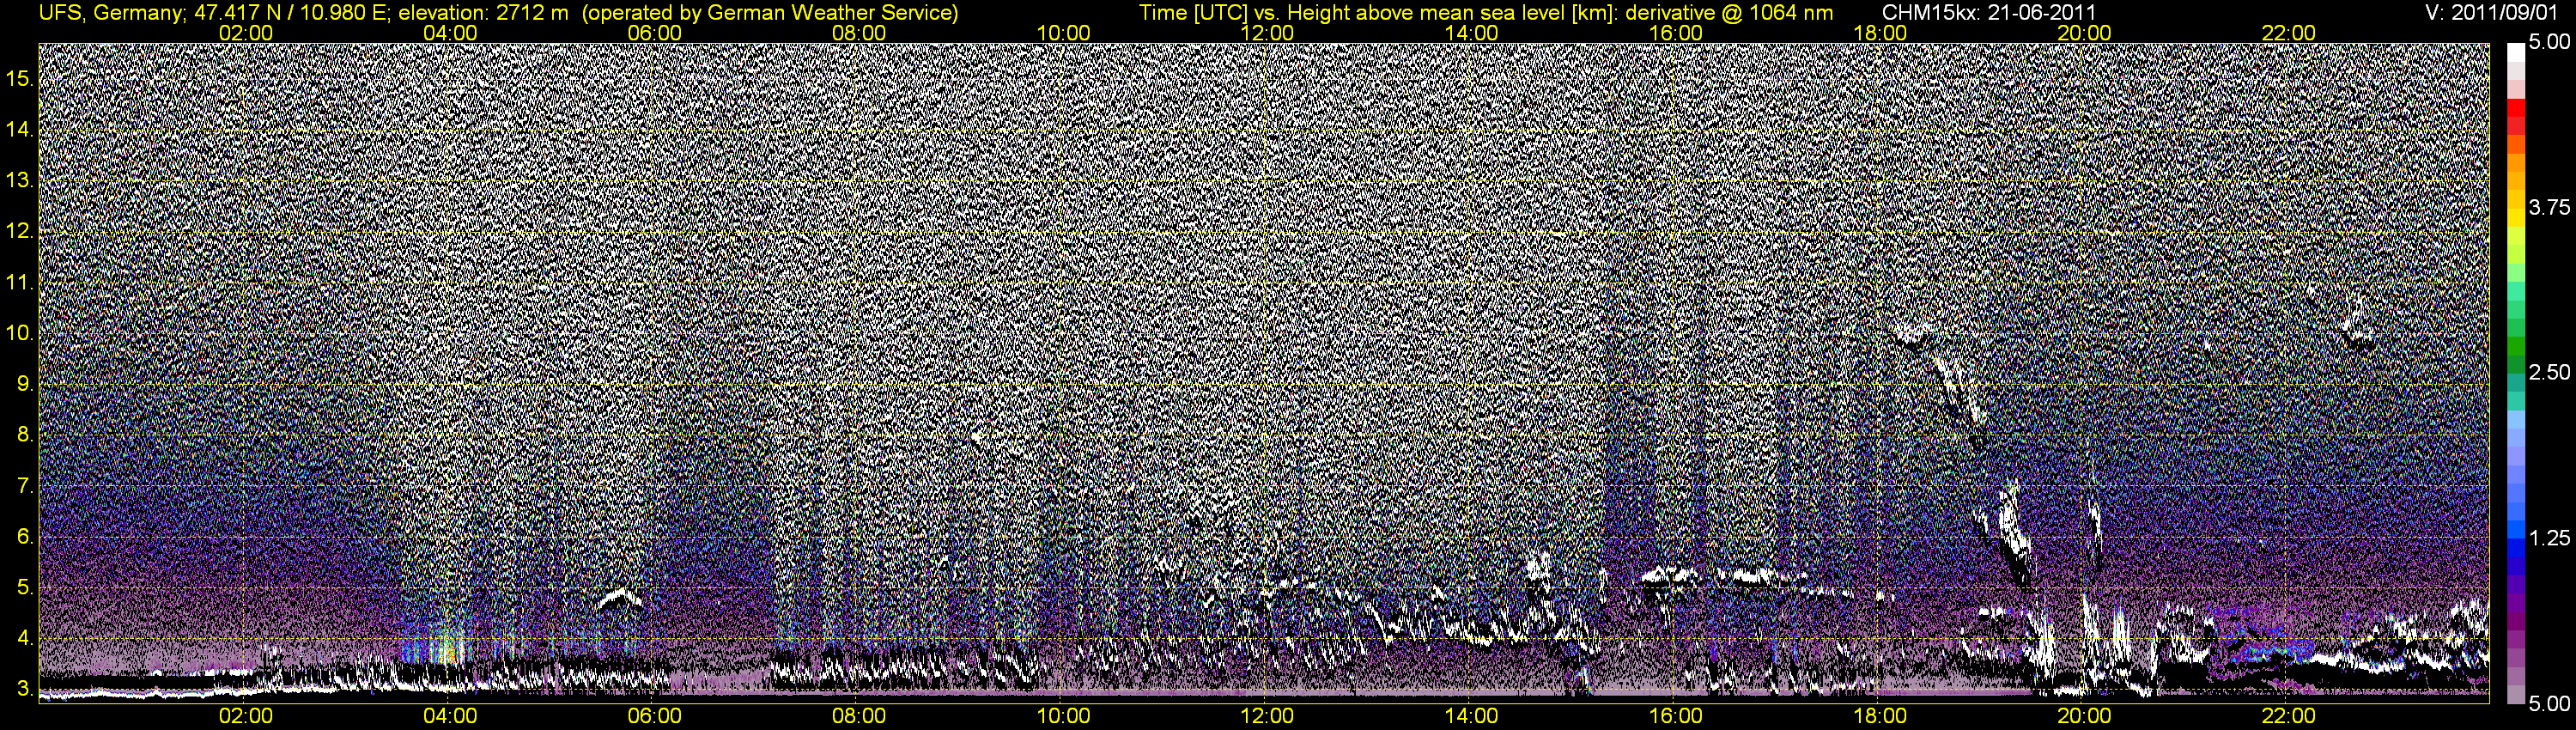Screen dimensions: 2576x730
Task: Select the top-axis 22:00 time label
Action: (2288, 33)
